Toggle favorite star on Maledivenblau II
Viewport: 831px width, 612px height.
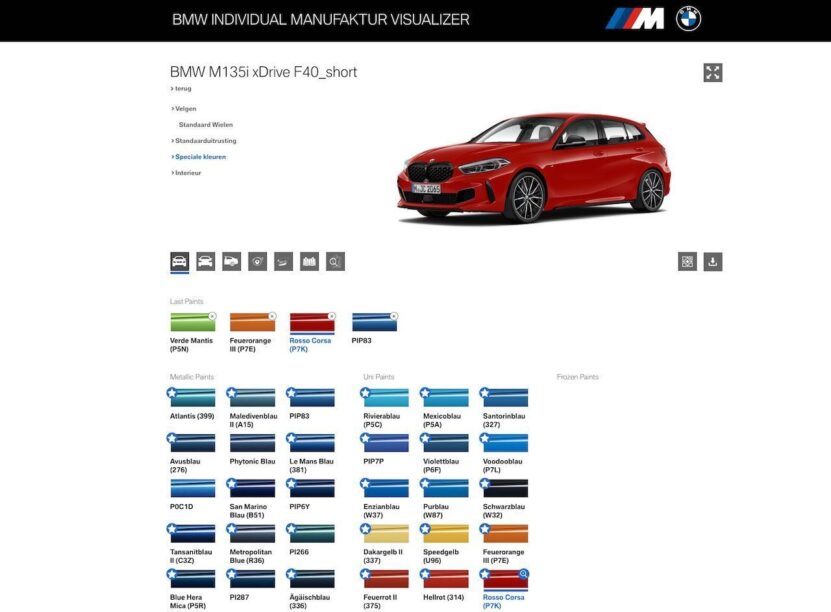point(231,393)
